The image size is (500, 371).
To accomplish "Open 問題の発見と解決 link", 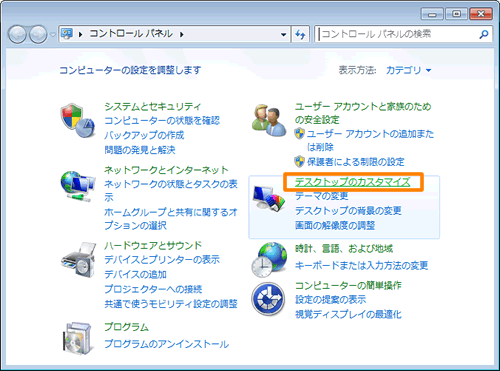I will 140,150.
